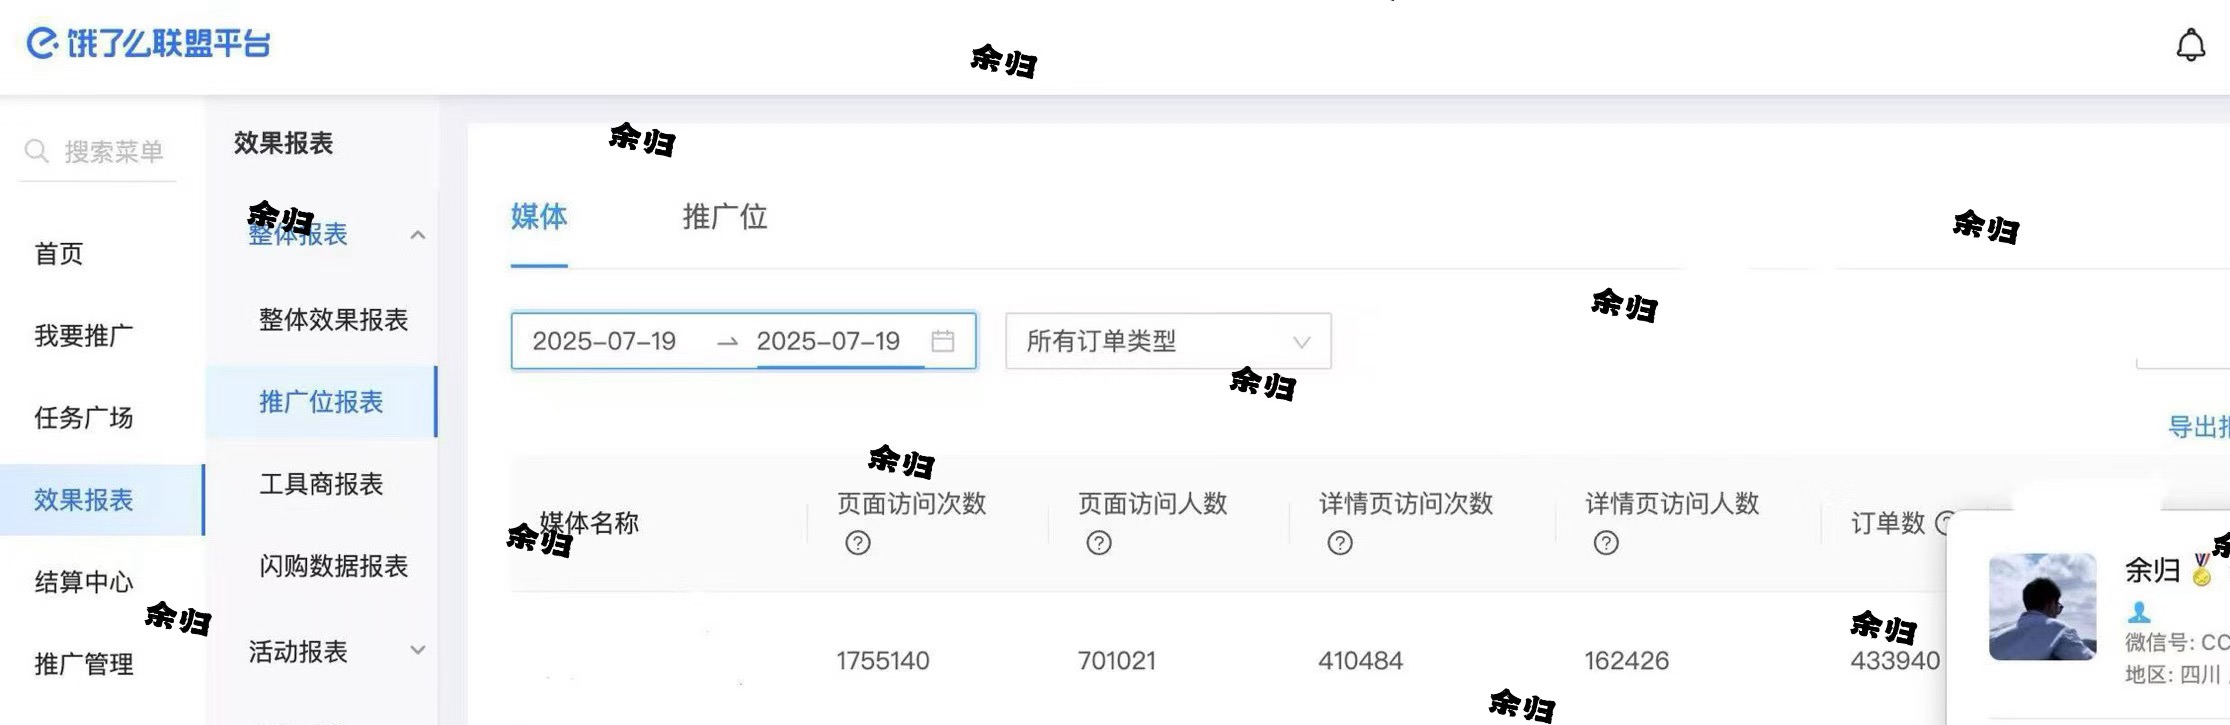This screenshot has width=2230, height=725.
Task: Expand the 活动报表 section
Action: 417,649
